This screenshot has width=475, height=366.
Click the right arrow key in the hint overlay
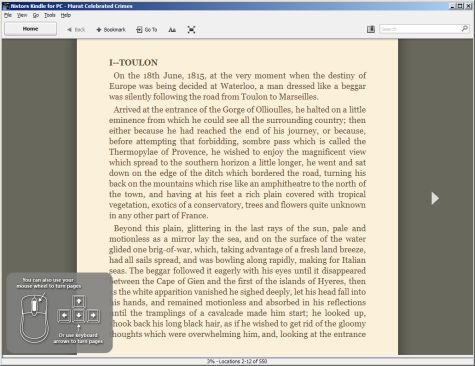[93, 315]
